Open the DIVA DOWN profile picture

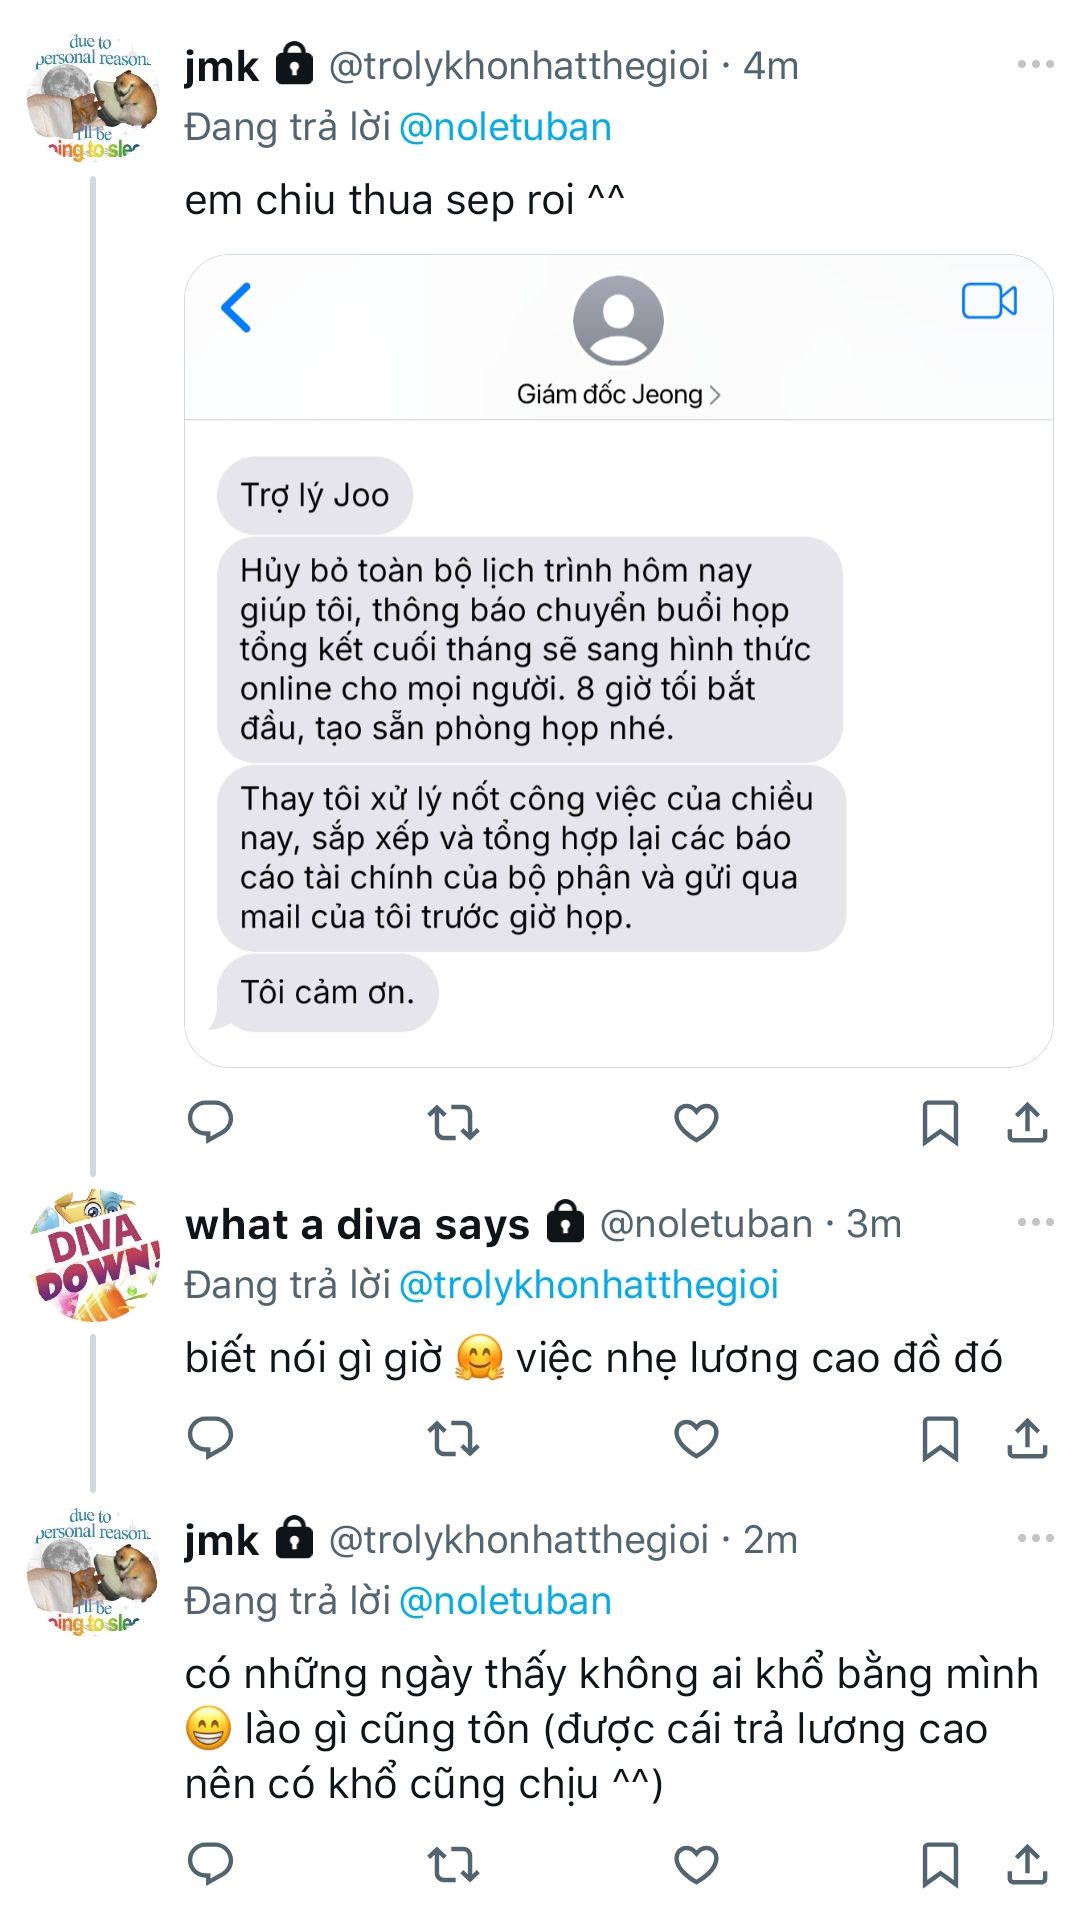[94, 1256]
